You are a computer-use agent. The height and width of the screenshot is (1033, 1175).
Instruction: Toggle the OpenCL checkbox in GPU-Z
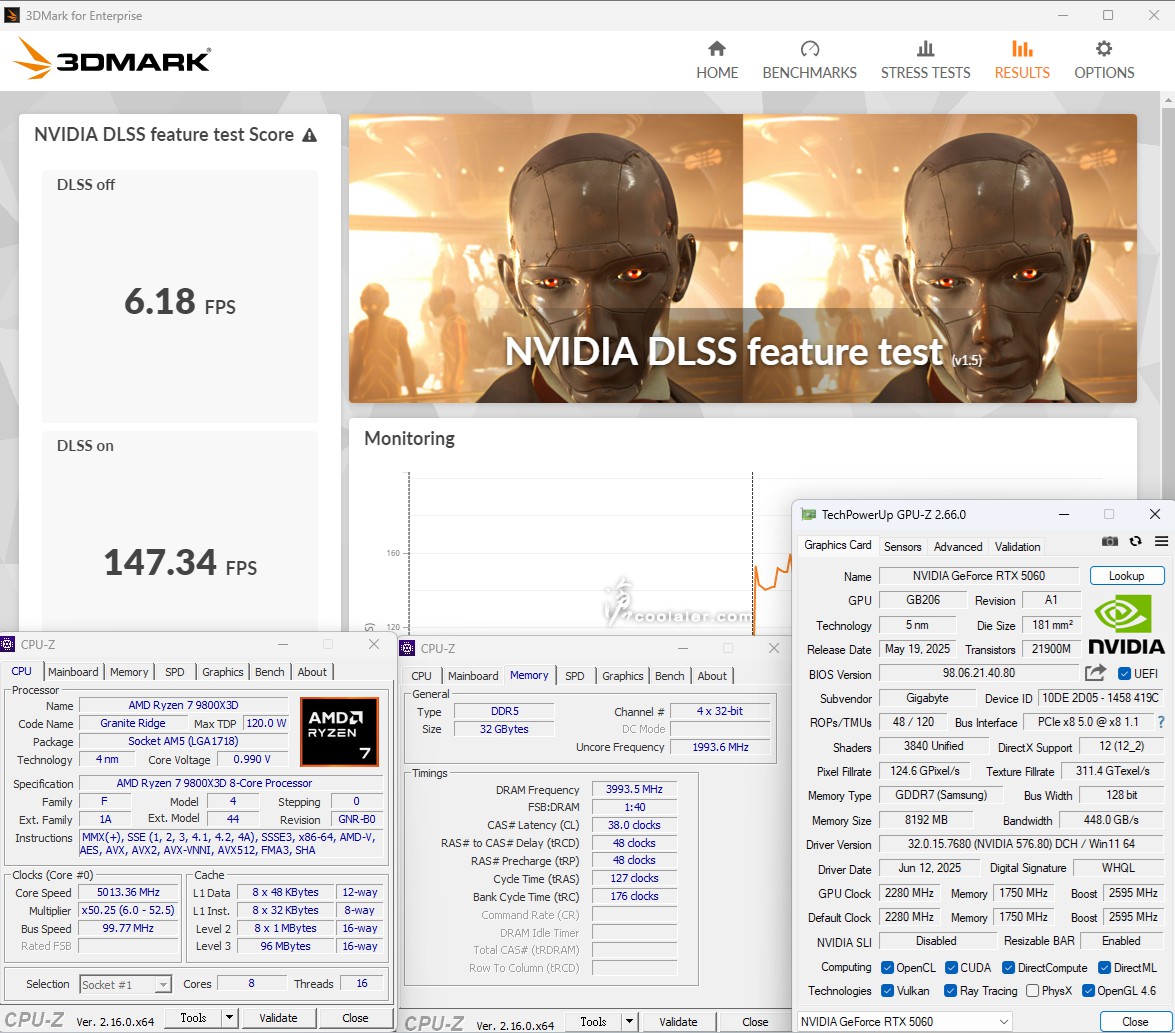(x=887, y=967)
